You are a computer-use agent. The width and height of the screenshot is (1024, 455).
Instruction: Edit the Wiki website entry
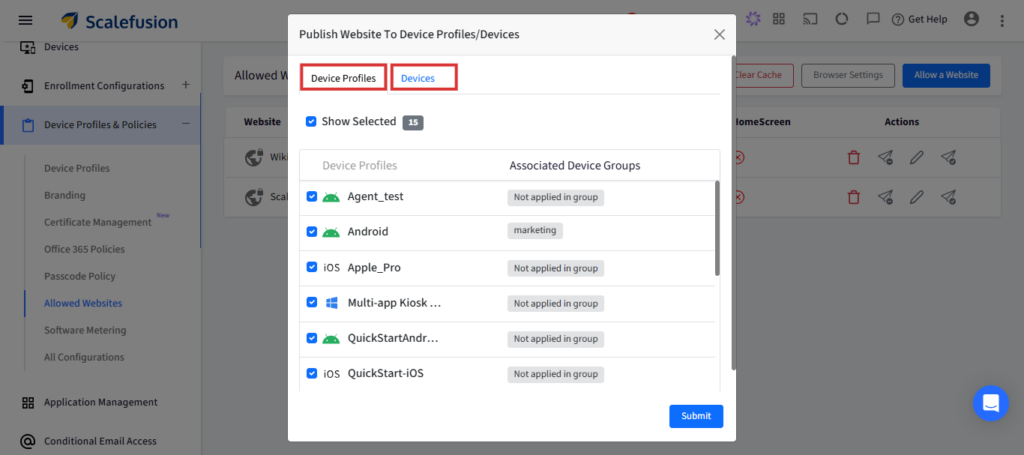(x=917, y=157)
